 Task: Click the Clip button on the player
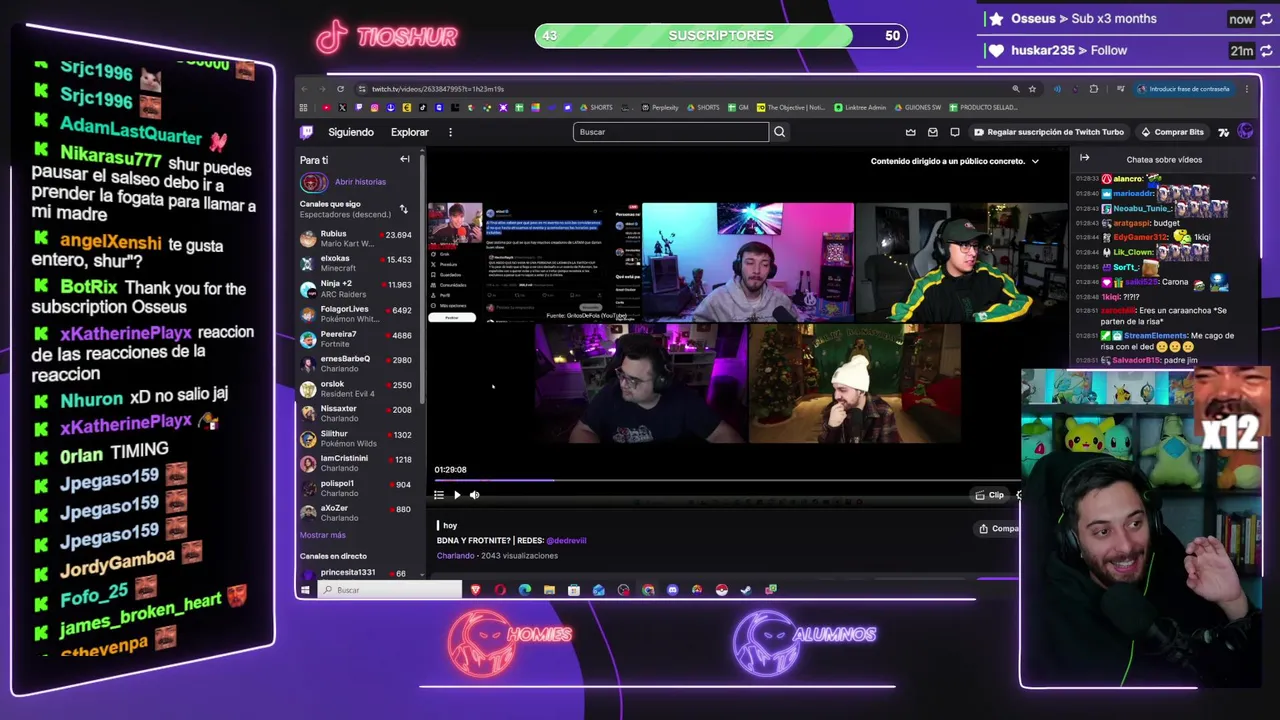[990, 495]
